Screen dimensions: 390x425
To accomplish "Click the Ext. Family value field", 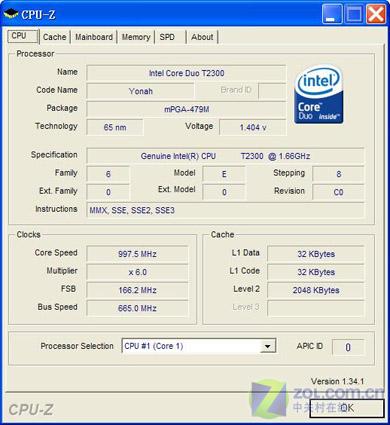I will (x=108, y=192).
